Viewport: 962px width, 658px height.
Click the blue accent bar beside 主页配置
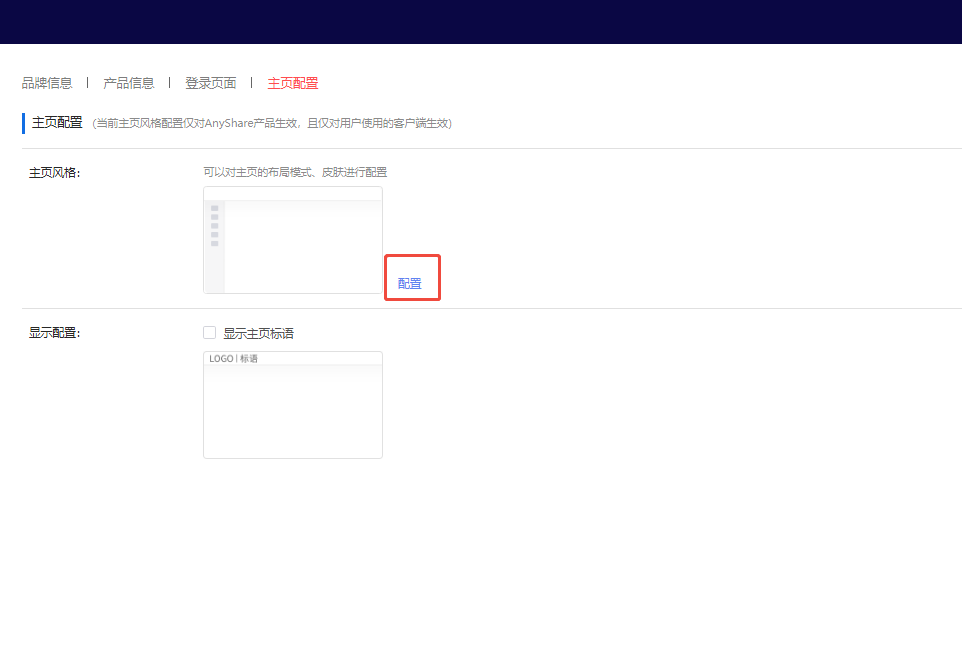point(24,121)
